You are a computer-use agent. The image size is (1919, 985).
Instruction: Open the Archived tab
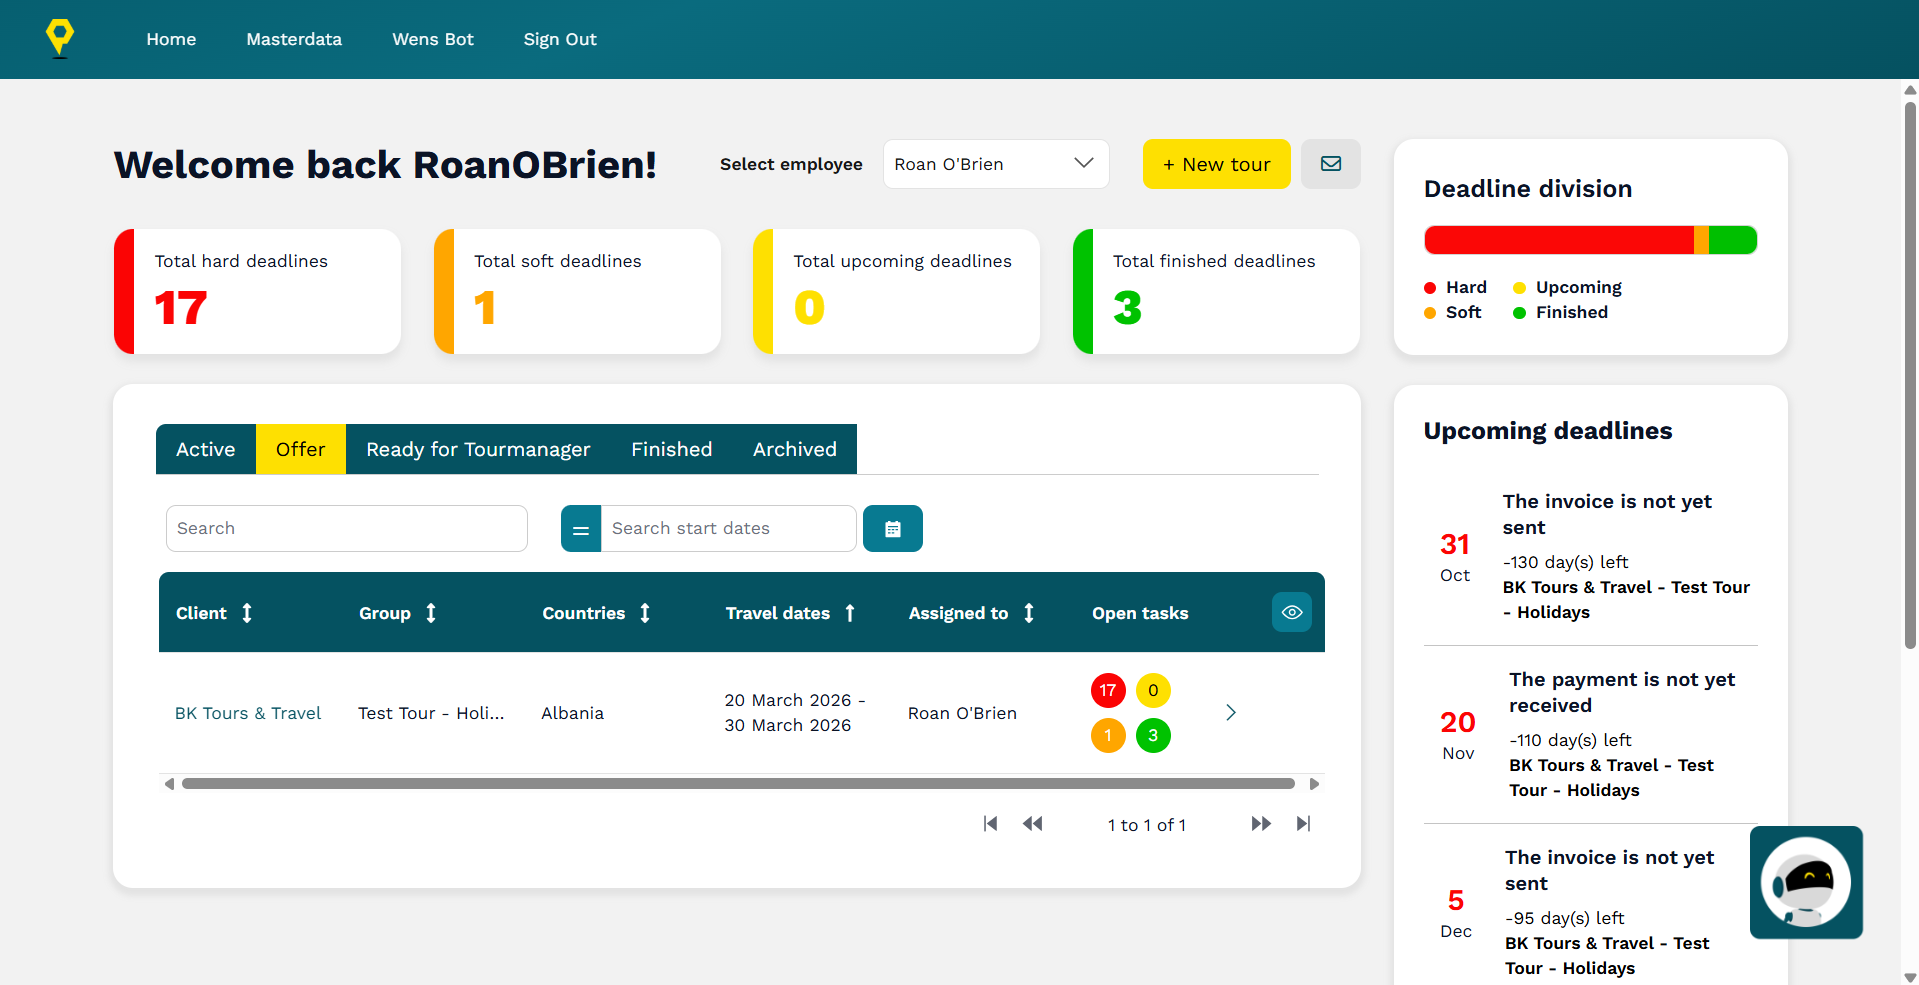click(795, 449)
